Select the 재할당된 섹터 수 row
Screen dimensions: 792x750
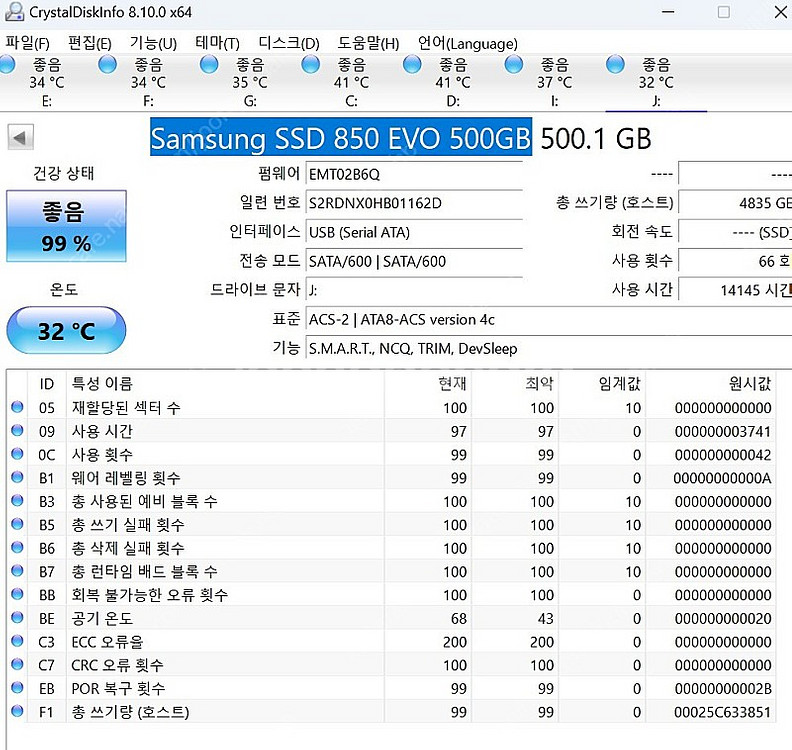391,407
